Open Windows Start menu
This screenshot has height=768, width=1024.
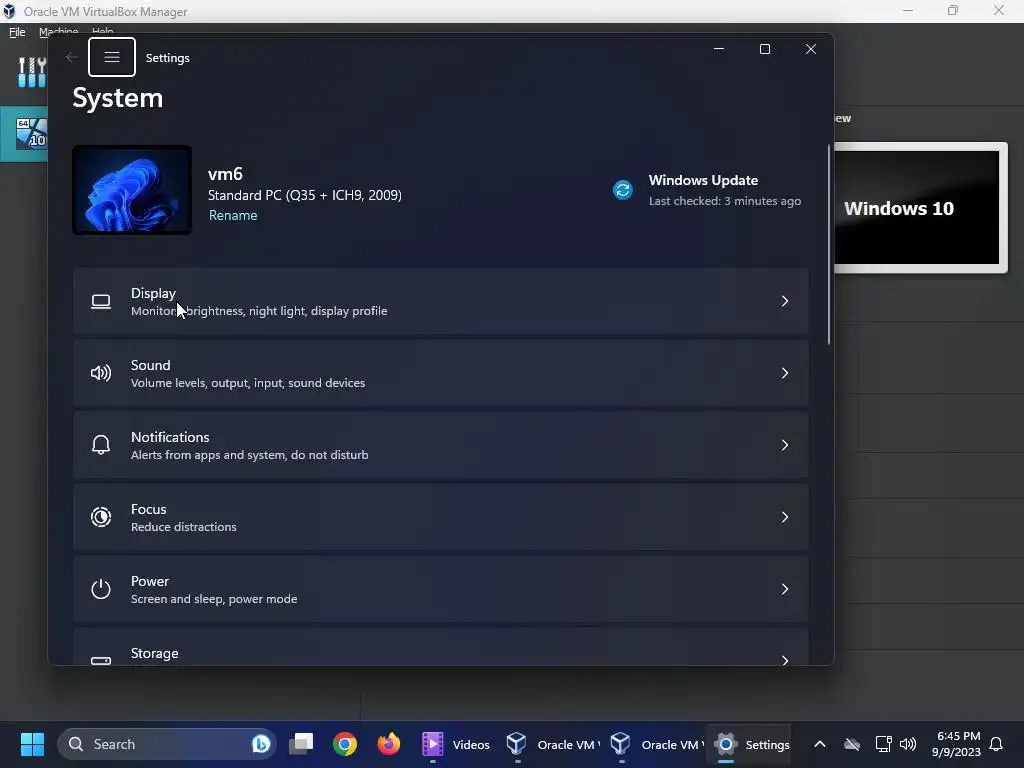point(32,744)
